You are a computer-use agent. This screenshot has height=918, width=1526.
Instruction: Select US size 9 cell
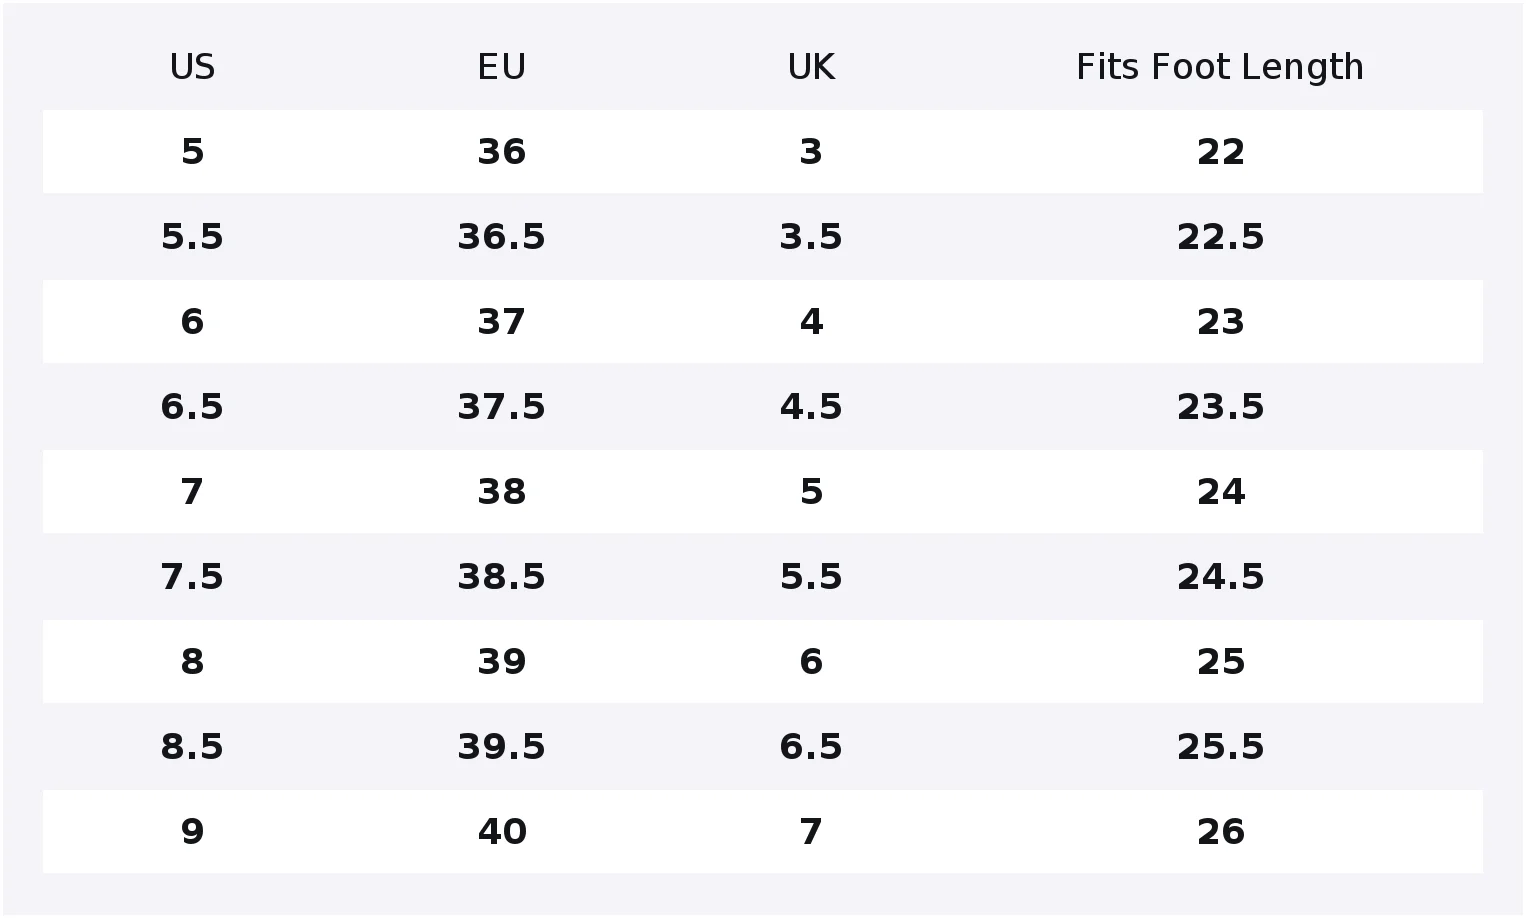pyautogui.click(x=192, y=832)
